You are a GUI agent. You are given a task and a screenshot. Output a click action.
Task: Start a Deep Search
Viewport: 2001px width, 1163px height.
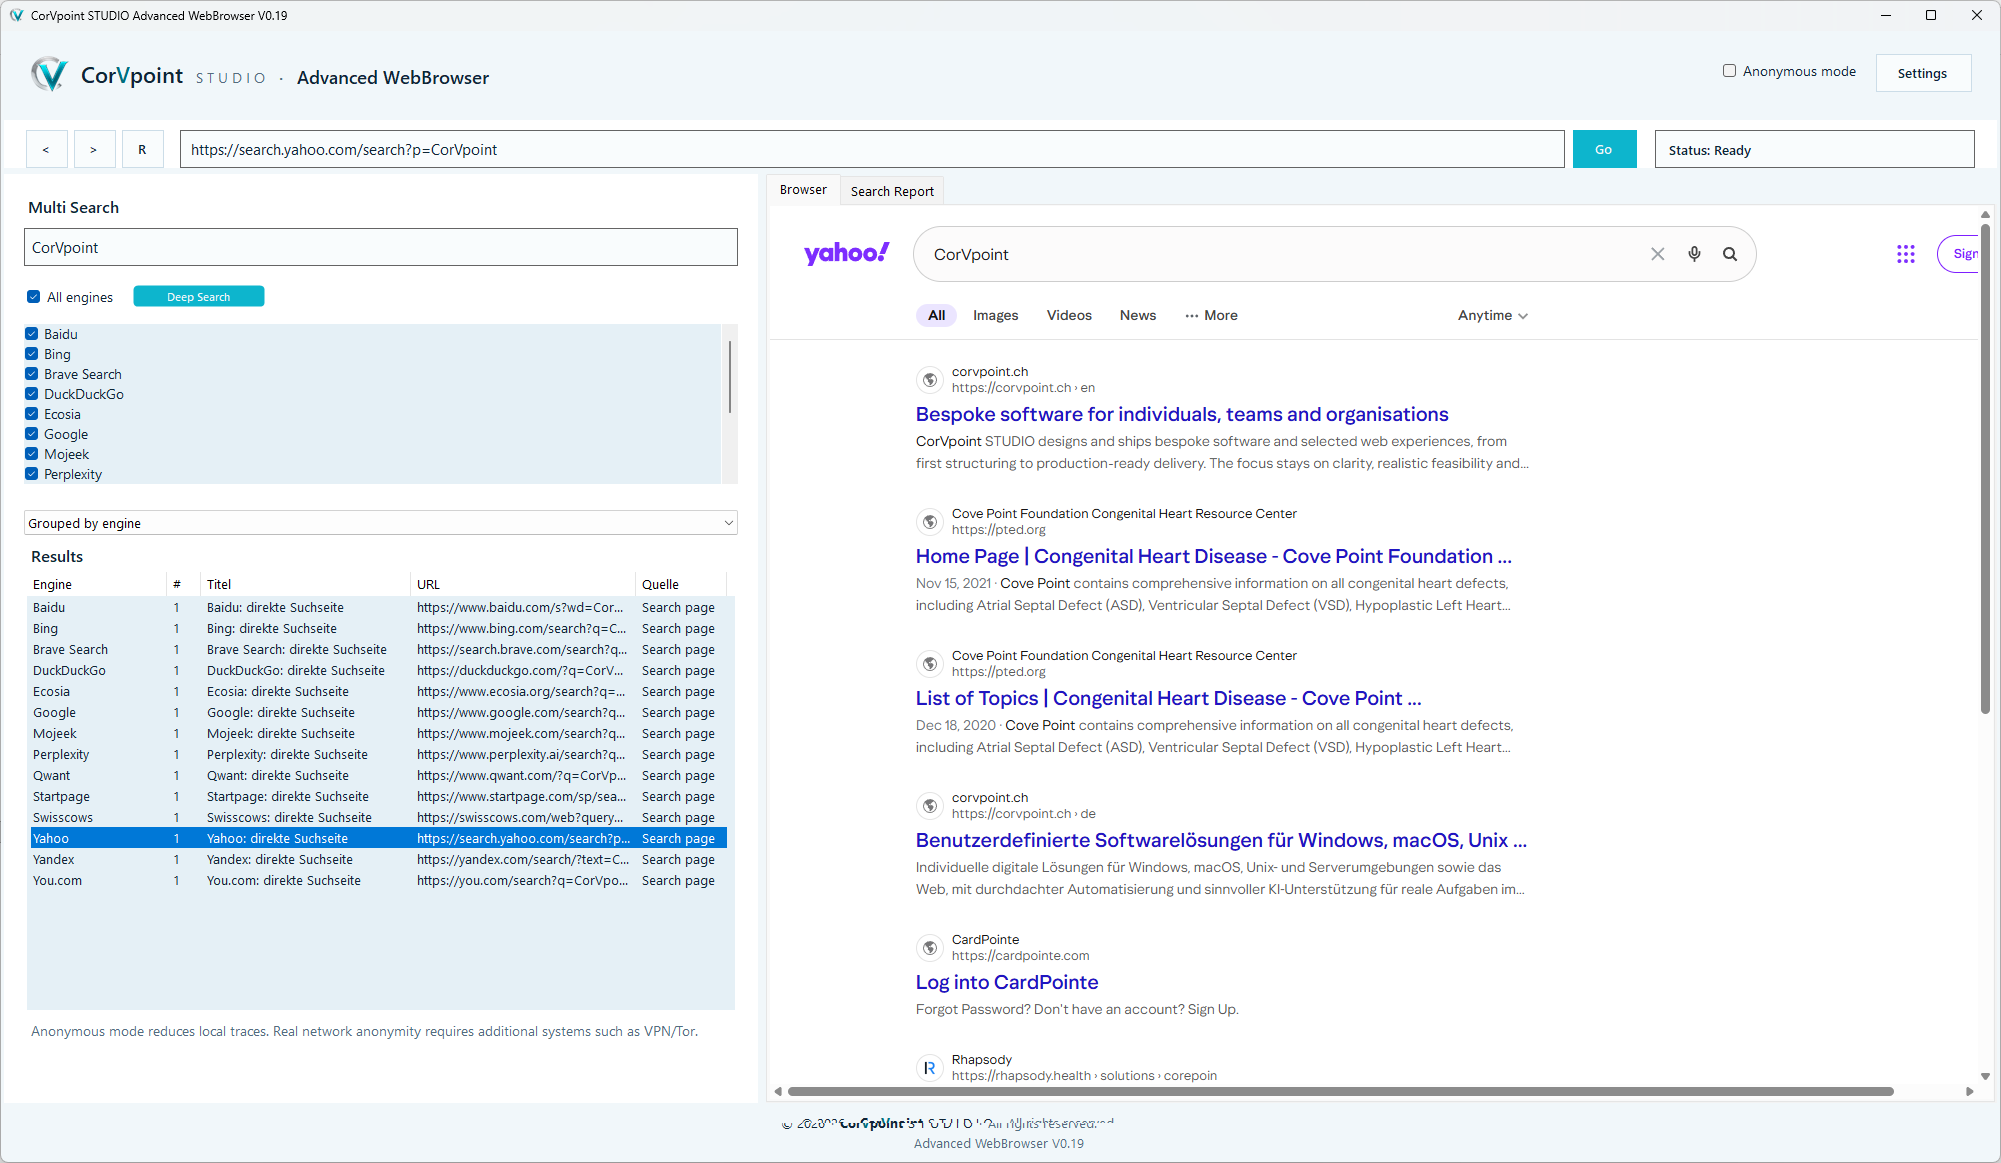pos(199,297)
